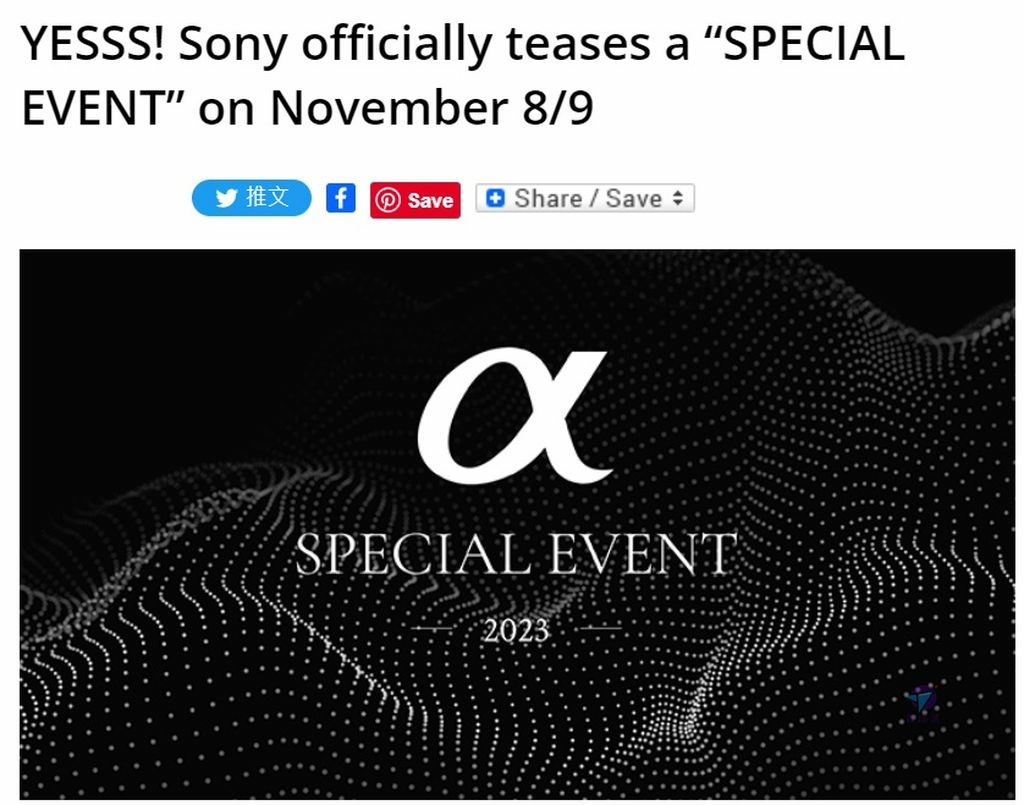This screenshot has width=1024, height=805.
Task: Tweet this article using the 推文 button
Action: (251, 198)
